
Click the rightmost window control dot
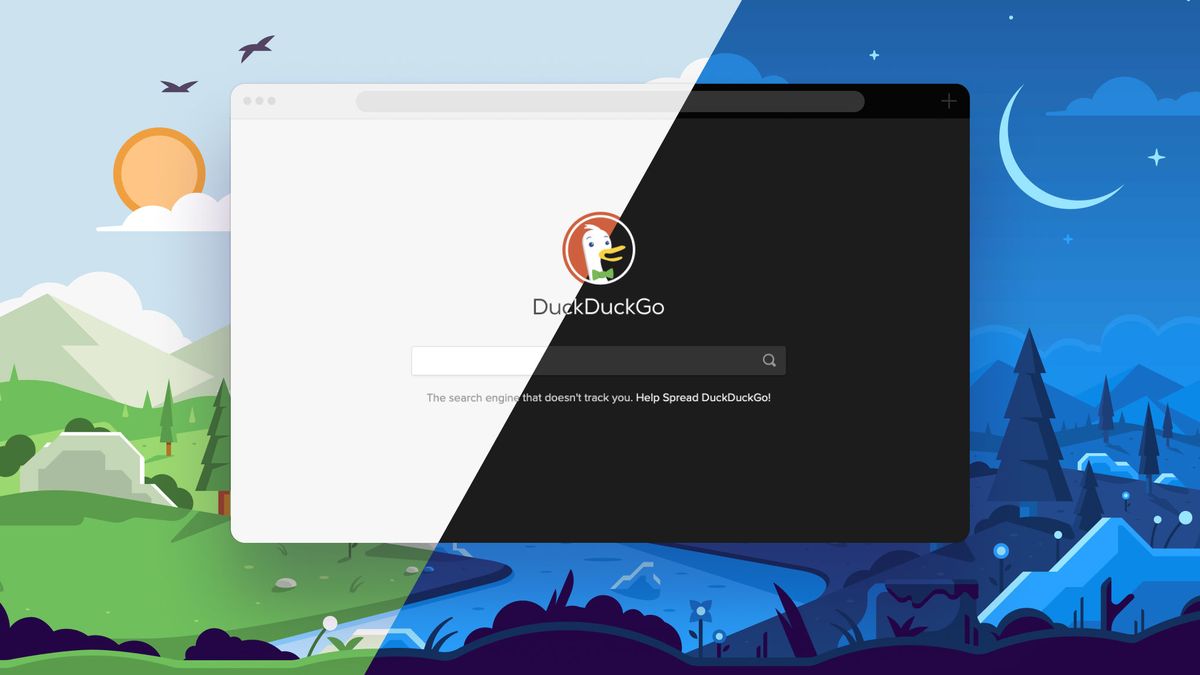click(274, 101)
